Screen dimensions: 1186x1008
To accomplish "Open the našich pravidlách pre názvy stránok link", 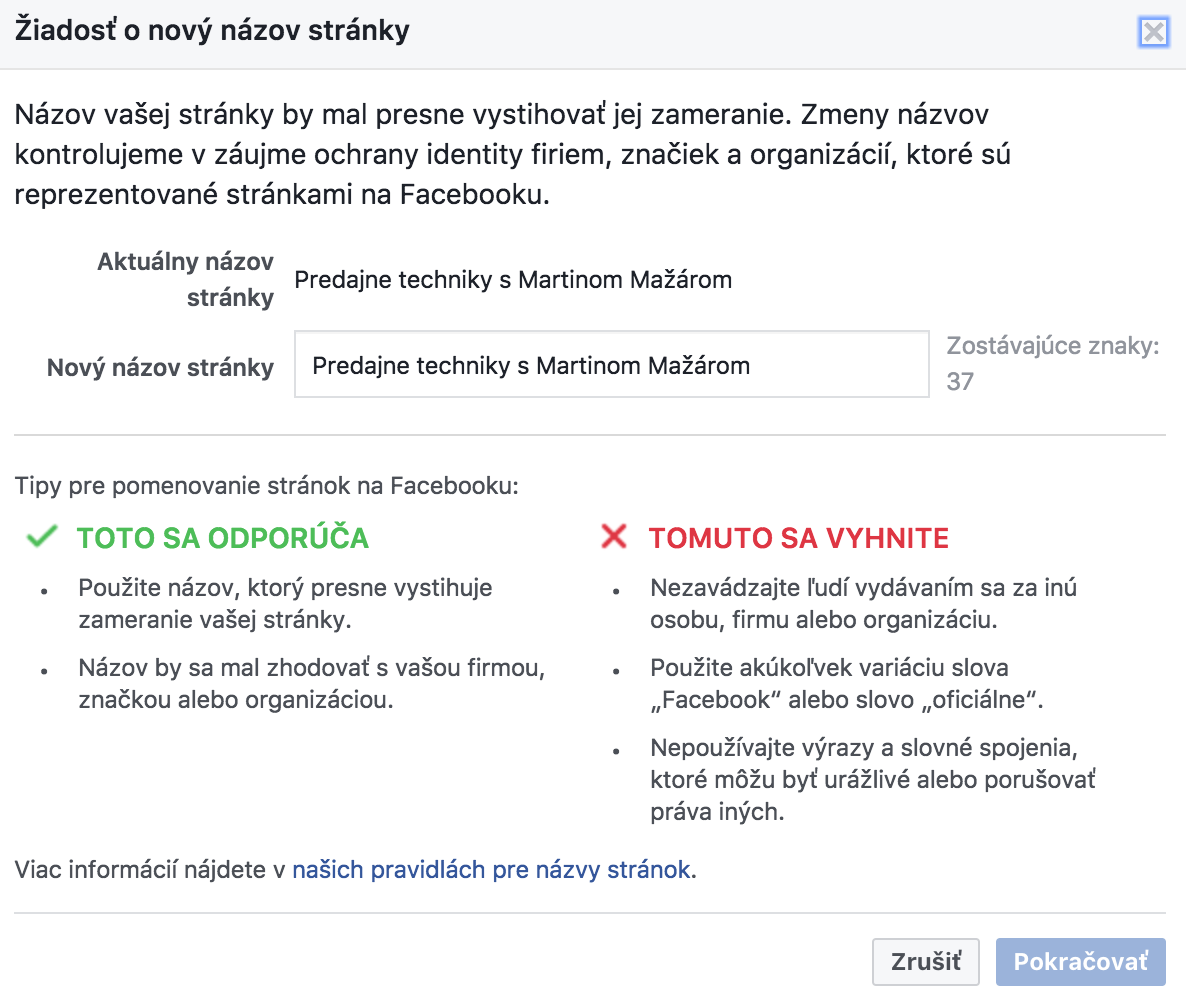I will (492, 870).
